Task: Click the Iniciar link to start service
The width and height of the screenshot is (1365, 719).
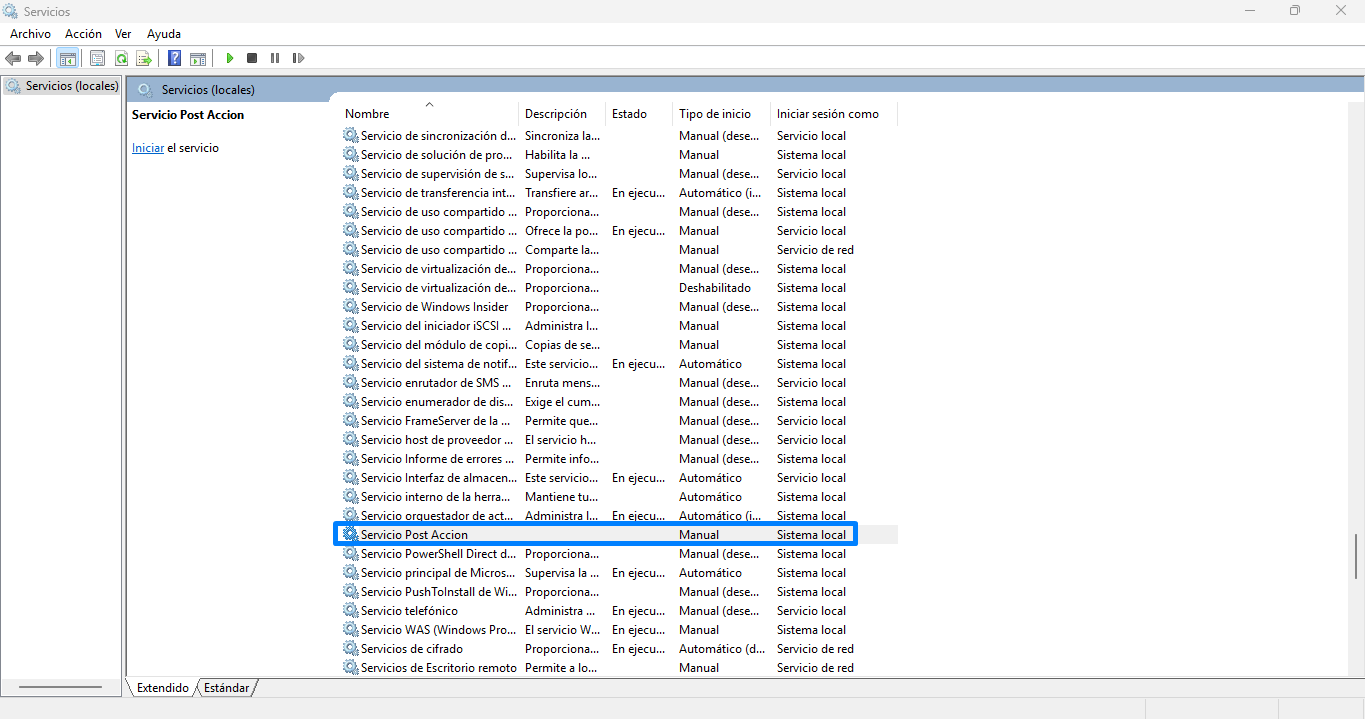Action: [147, 148]
